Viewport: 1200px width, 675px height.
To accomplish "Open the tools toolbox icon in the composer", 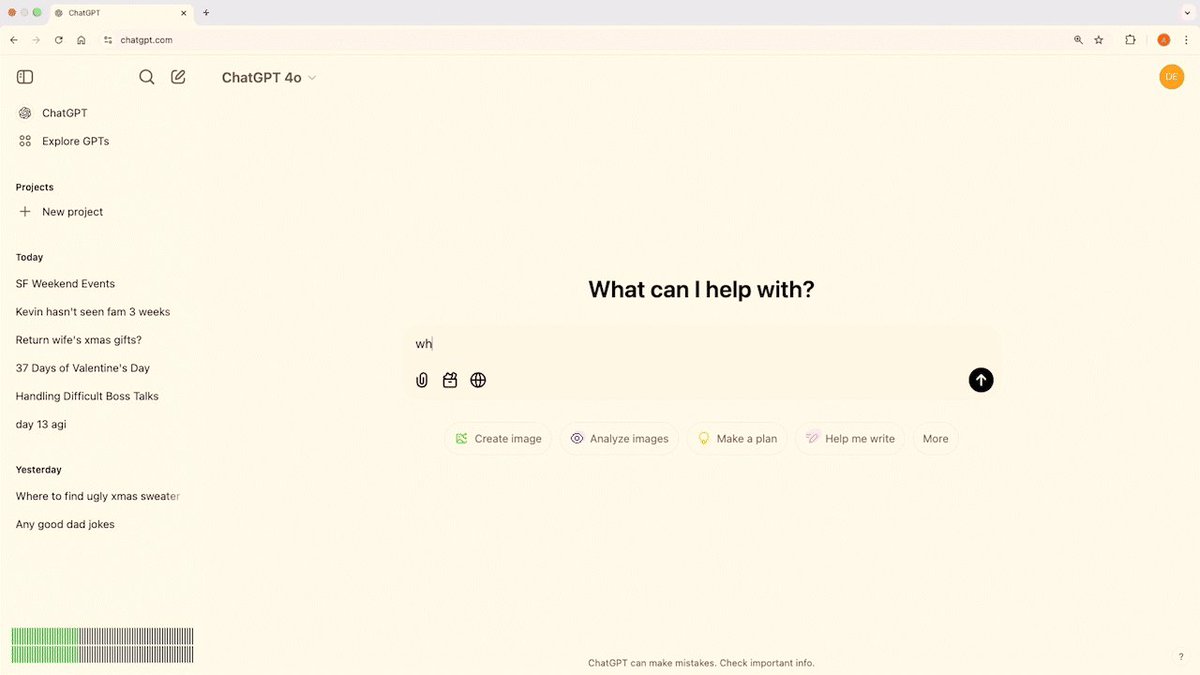I will tap(450, 380).
